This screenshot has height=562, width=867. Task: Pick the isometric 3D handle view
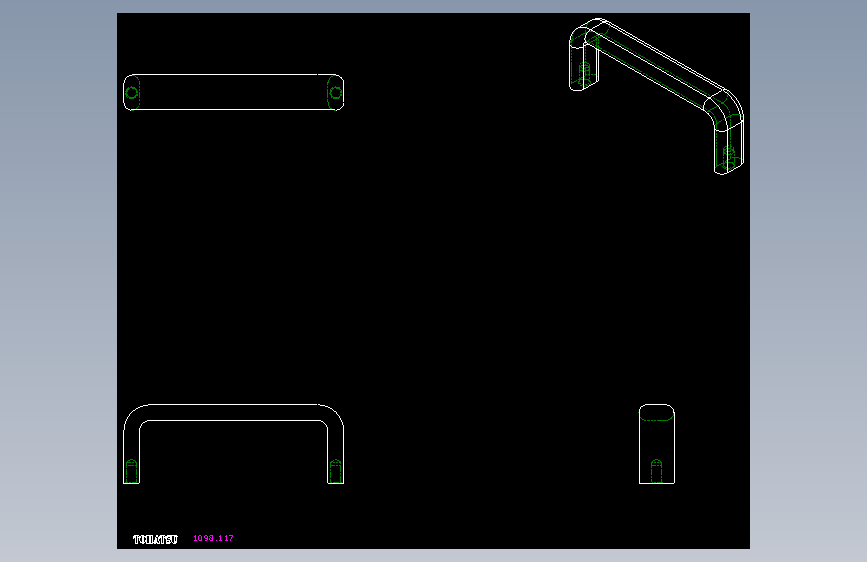pos(656,96)
